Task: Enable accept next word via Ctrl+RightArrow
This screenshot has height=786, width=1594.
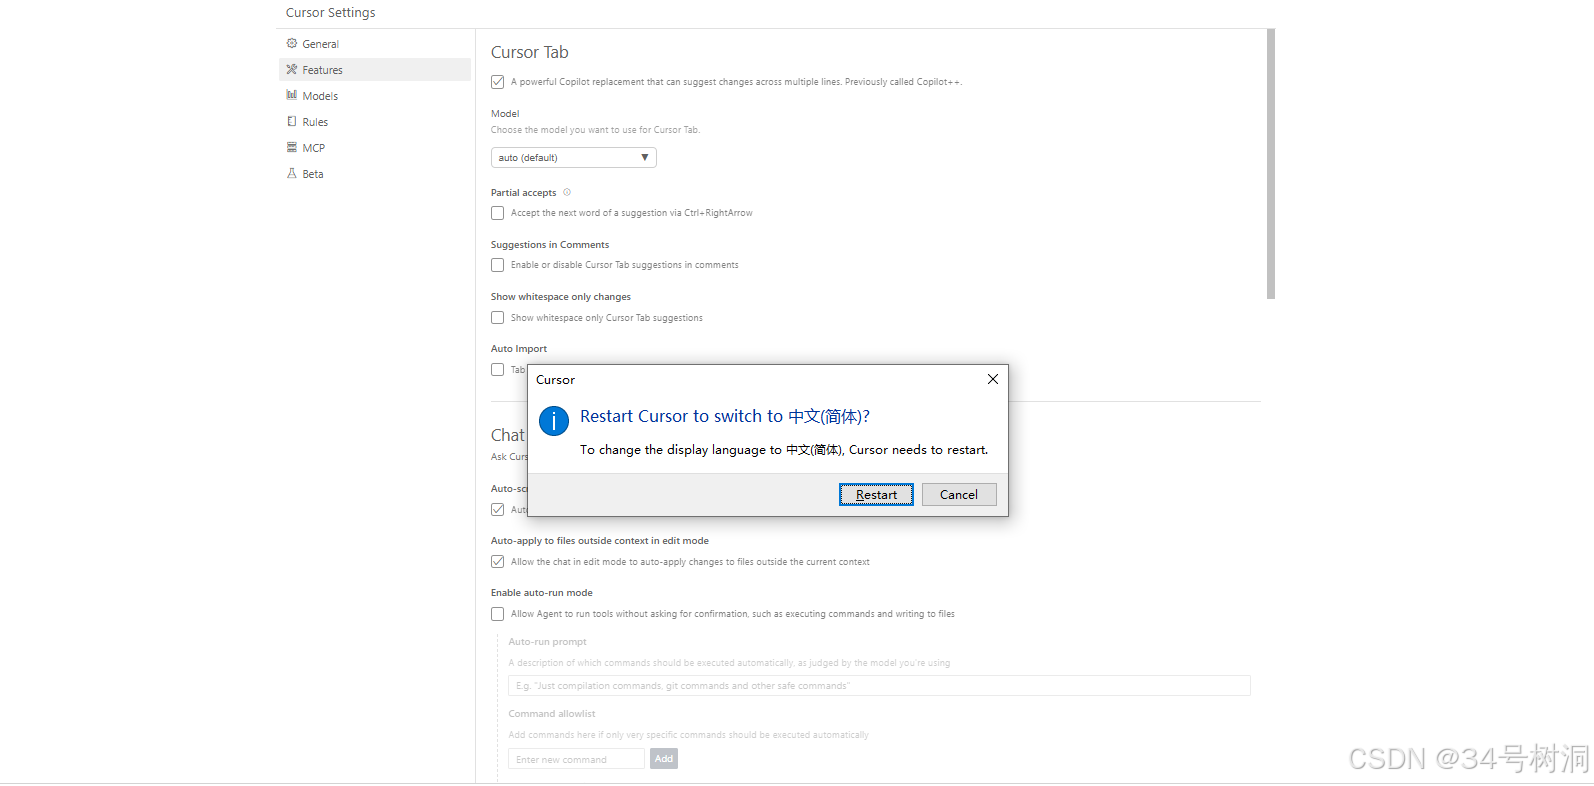Action: pos(497,213)
